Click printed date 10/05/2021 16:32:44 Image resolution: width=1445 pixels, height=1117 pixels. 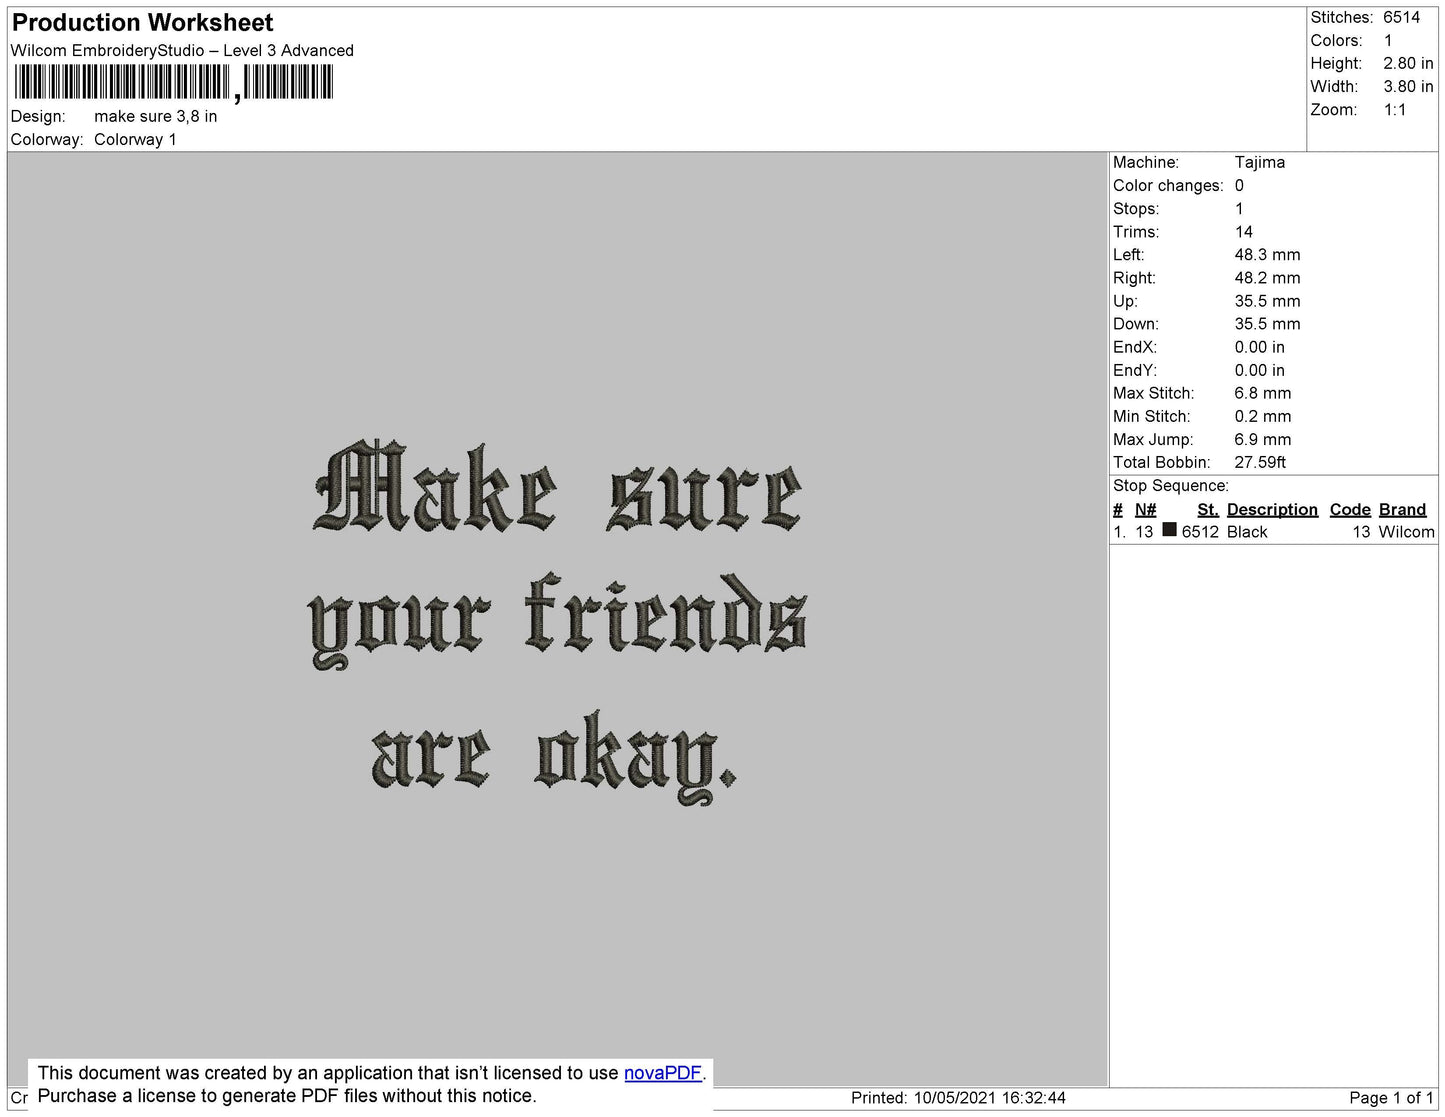[989, 1098]
